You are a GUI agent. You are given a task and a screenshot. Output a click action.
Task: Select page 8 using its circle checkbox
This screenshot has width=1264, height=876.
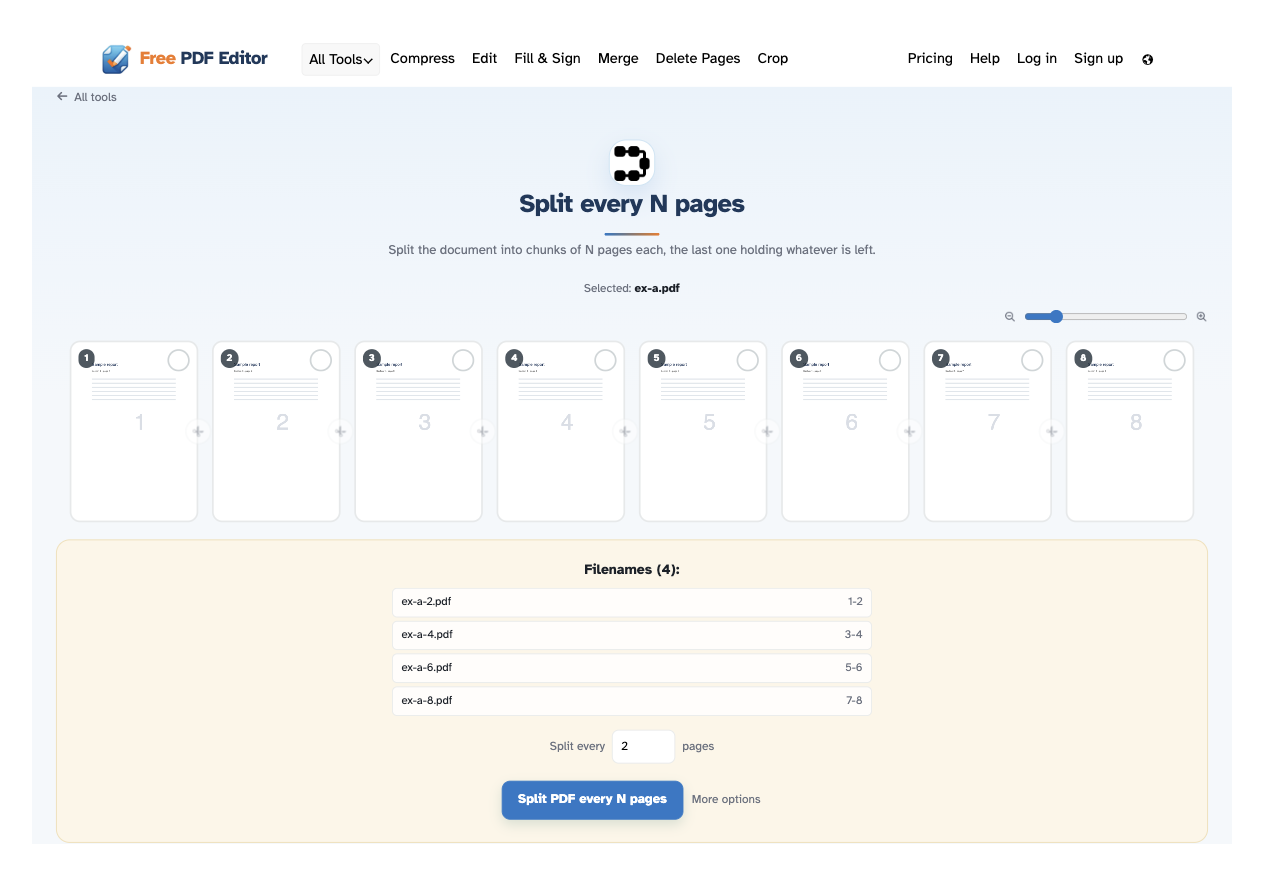tap(1174, 360)
